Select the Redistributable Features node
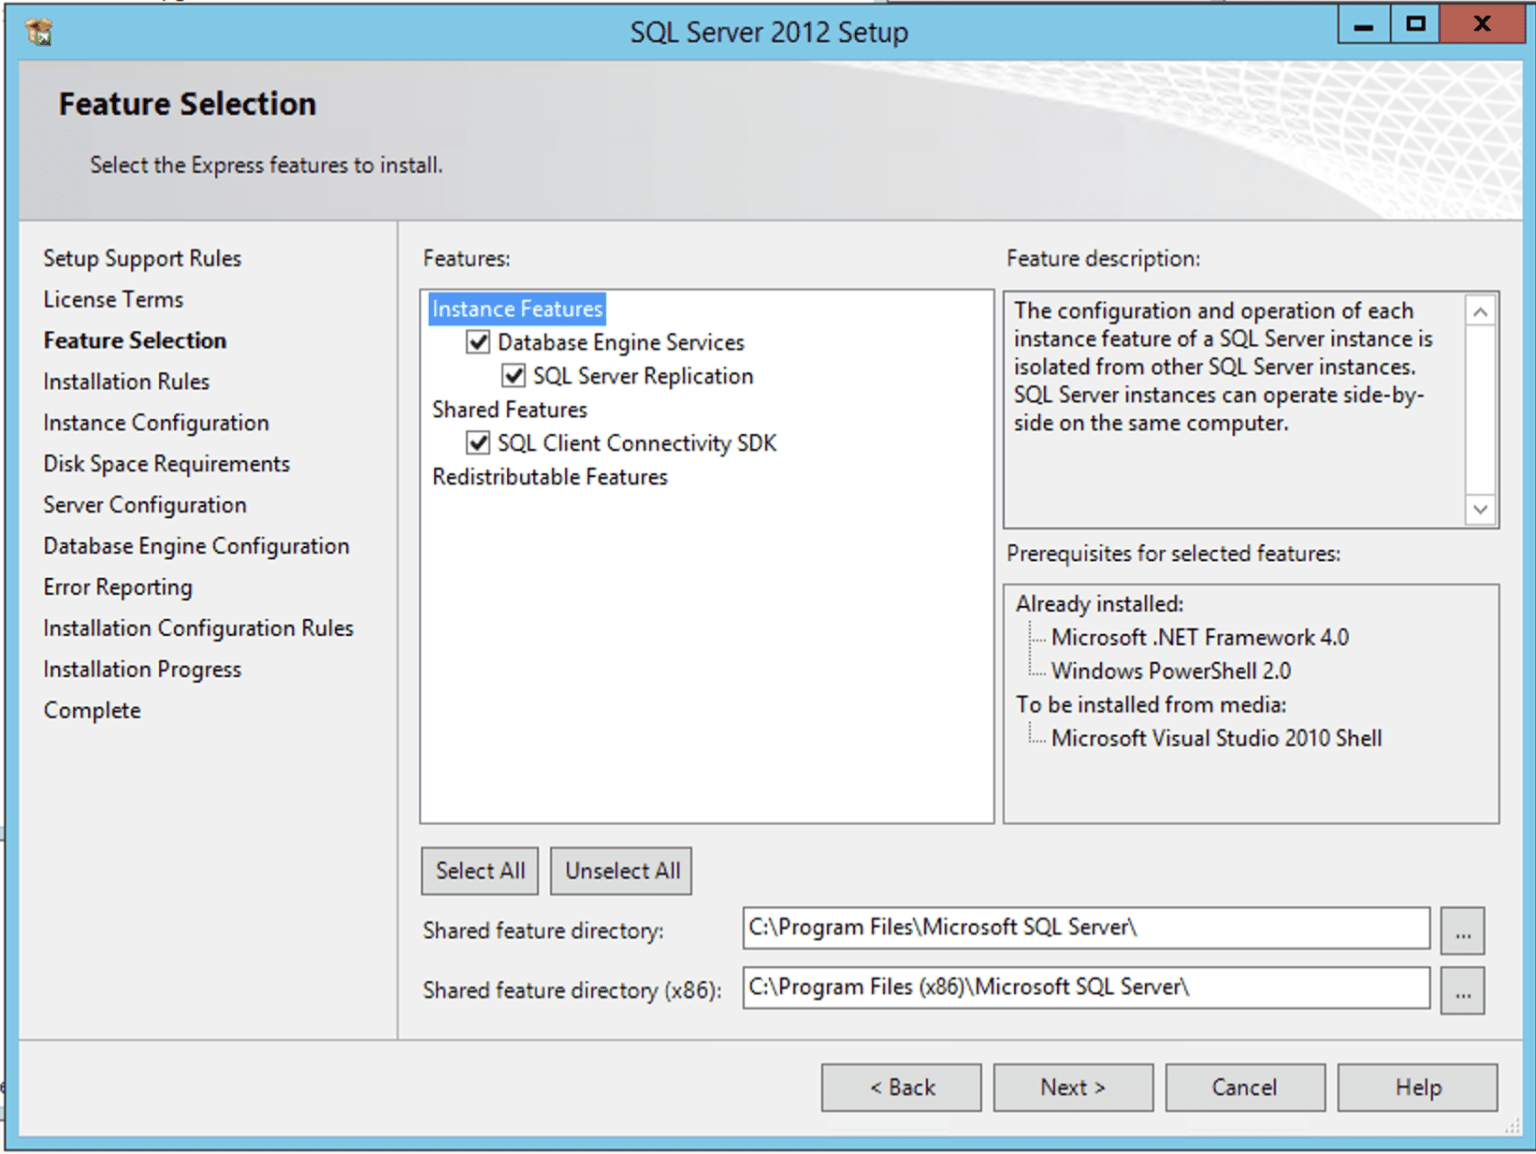Viewport: 1536px width, 1154px height. [x=549, y=477]
